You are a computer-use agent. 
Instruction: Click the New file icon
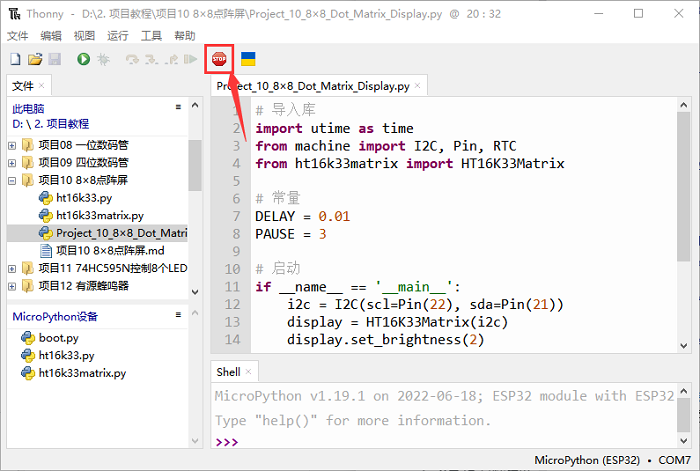(15, 60)
